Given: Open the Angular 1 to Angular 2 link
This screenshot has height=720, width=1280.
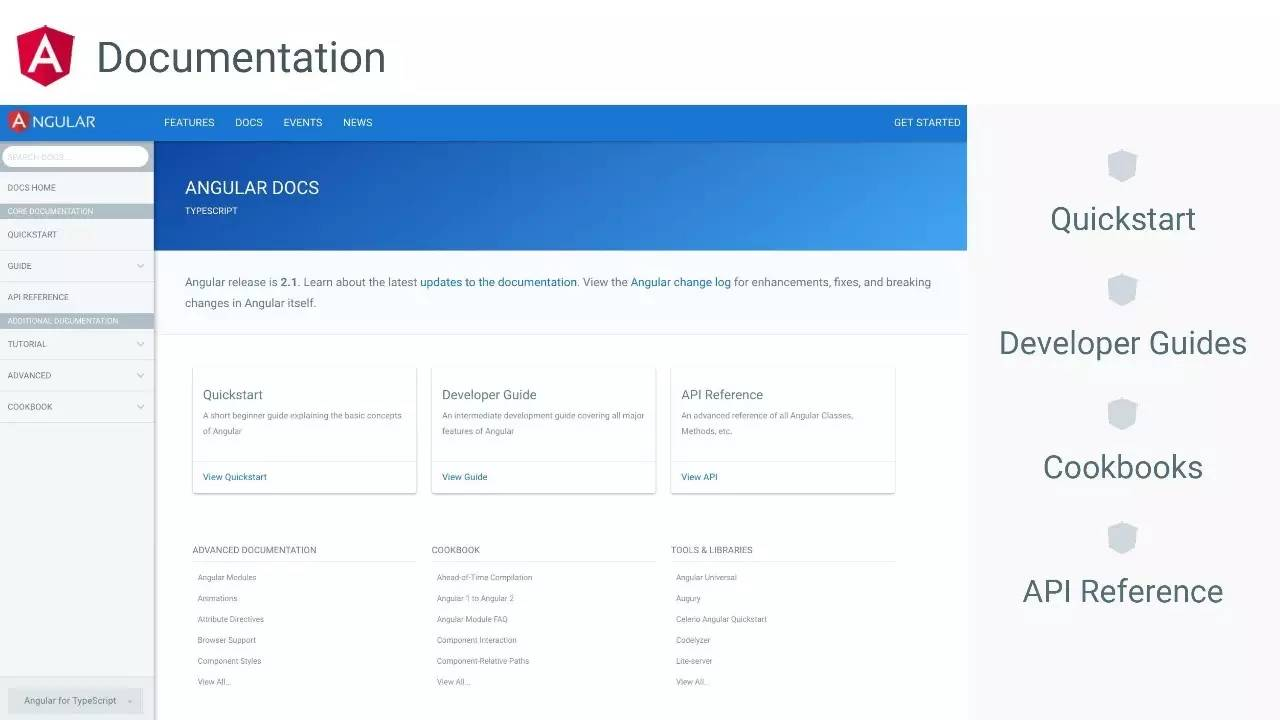Looking at the screenshot, I should point(475,599).
